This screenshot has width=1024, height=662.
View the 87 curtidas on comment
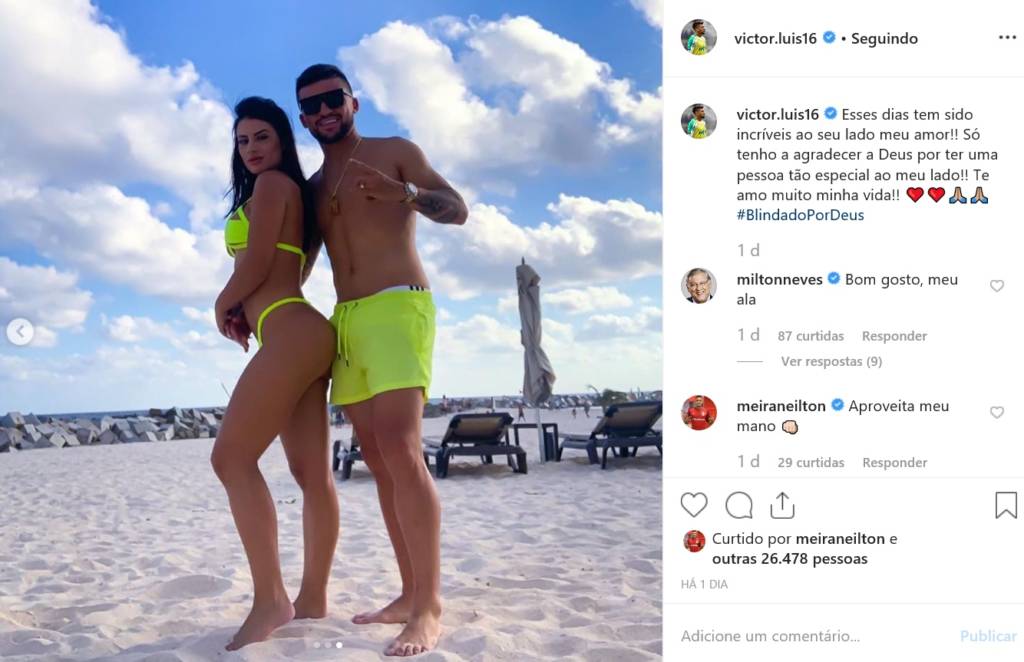pos(810,336)
